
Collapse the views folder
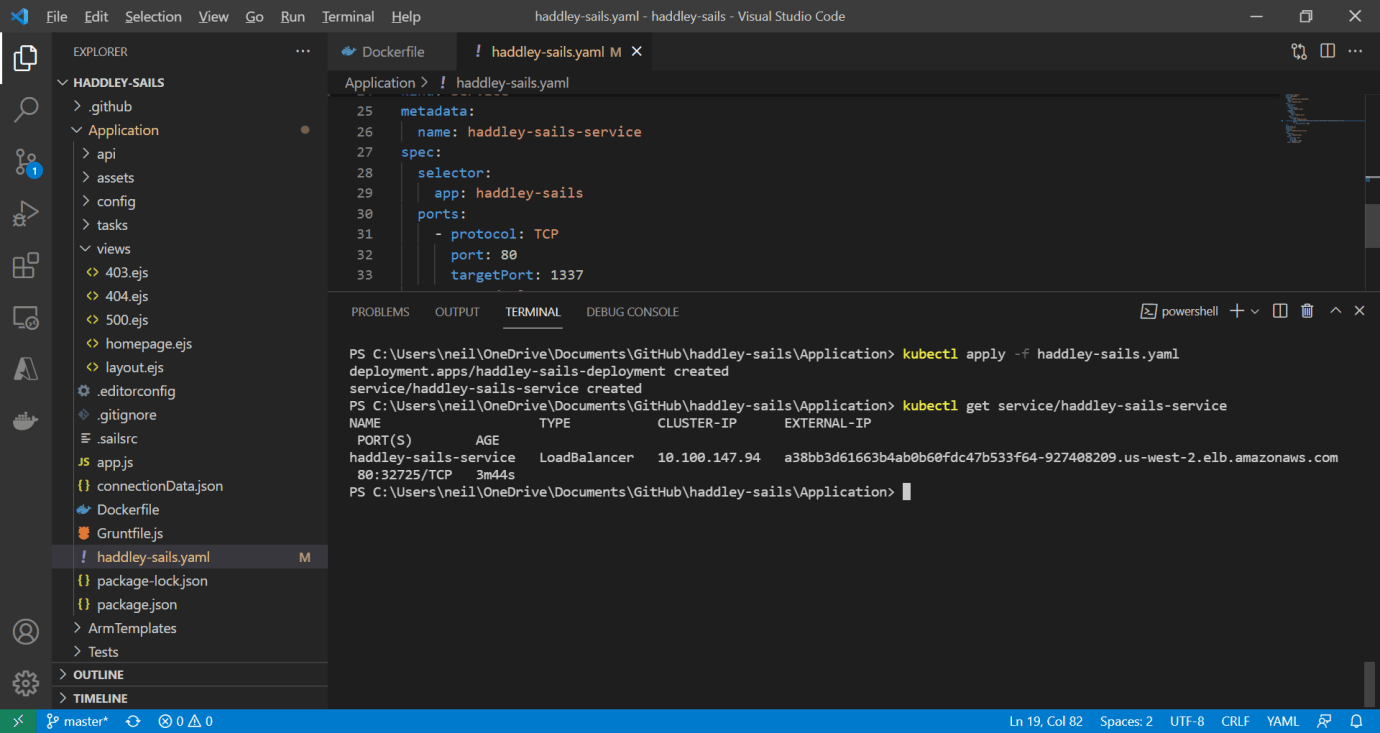[113, 249]
